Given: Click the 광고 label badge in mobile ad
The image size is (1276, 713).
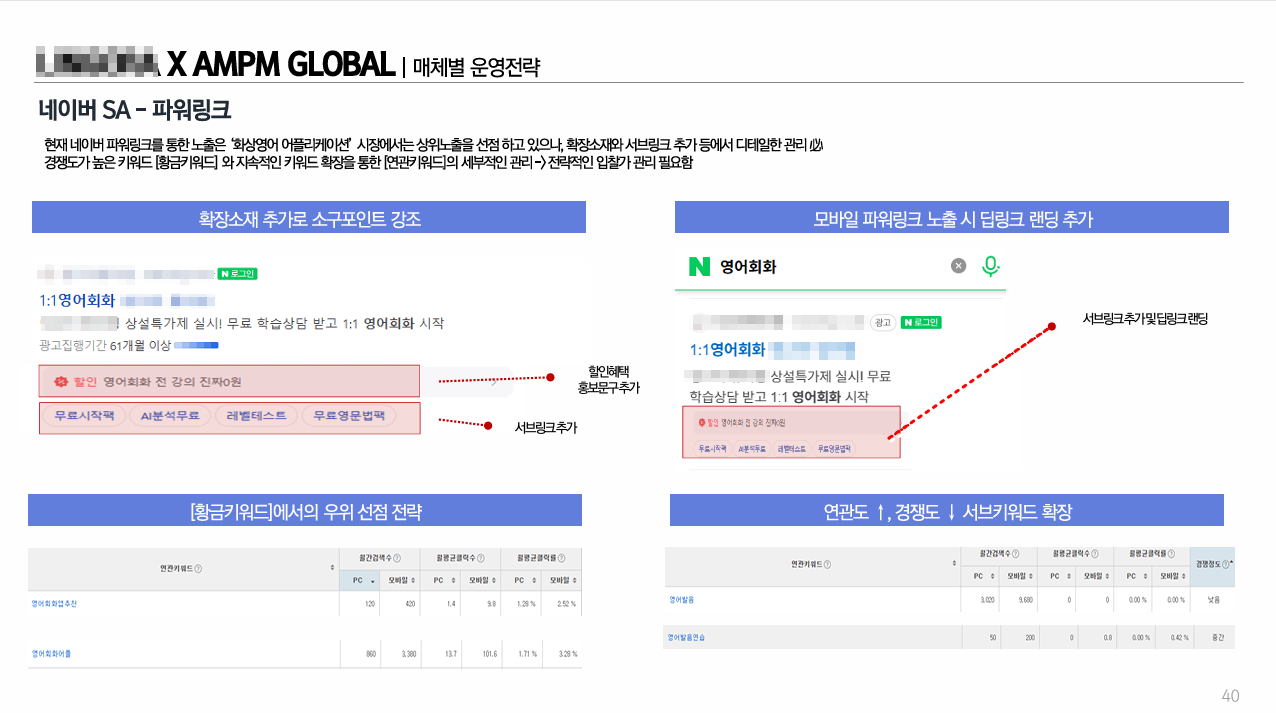Looking at the screenshot, I should pyautogui.click(x=883, y=323).
